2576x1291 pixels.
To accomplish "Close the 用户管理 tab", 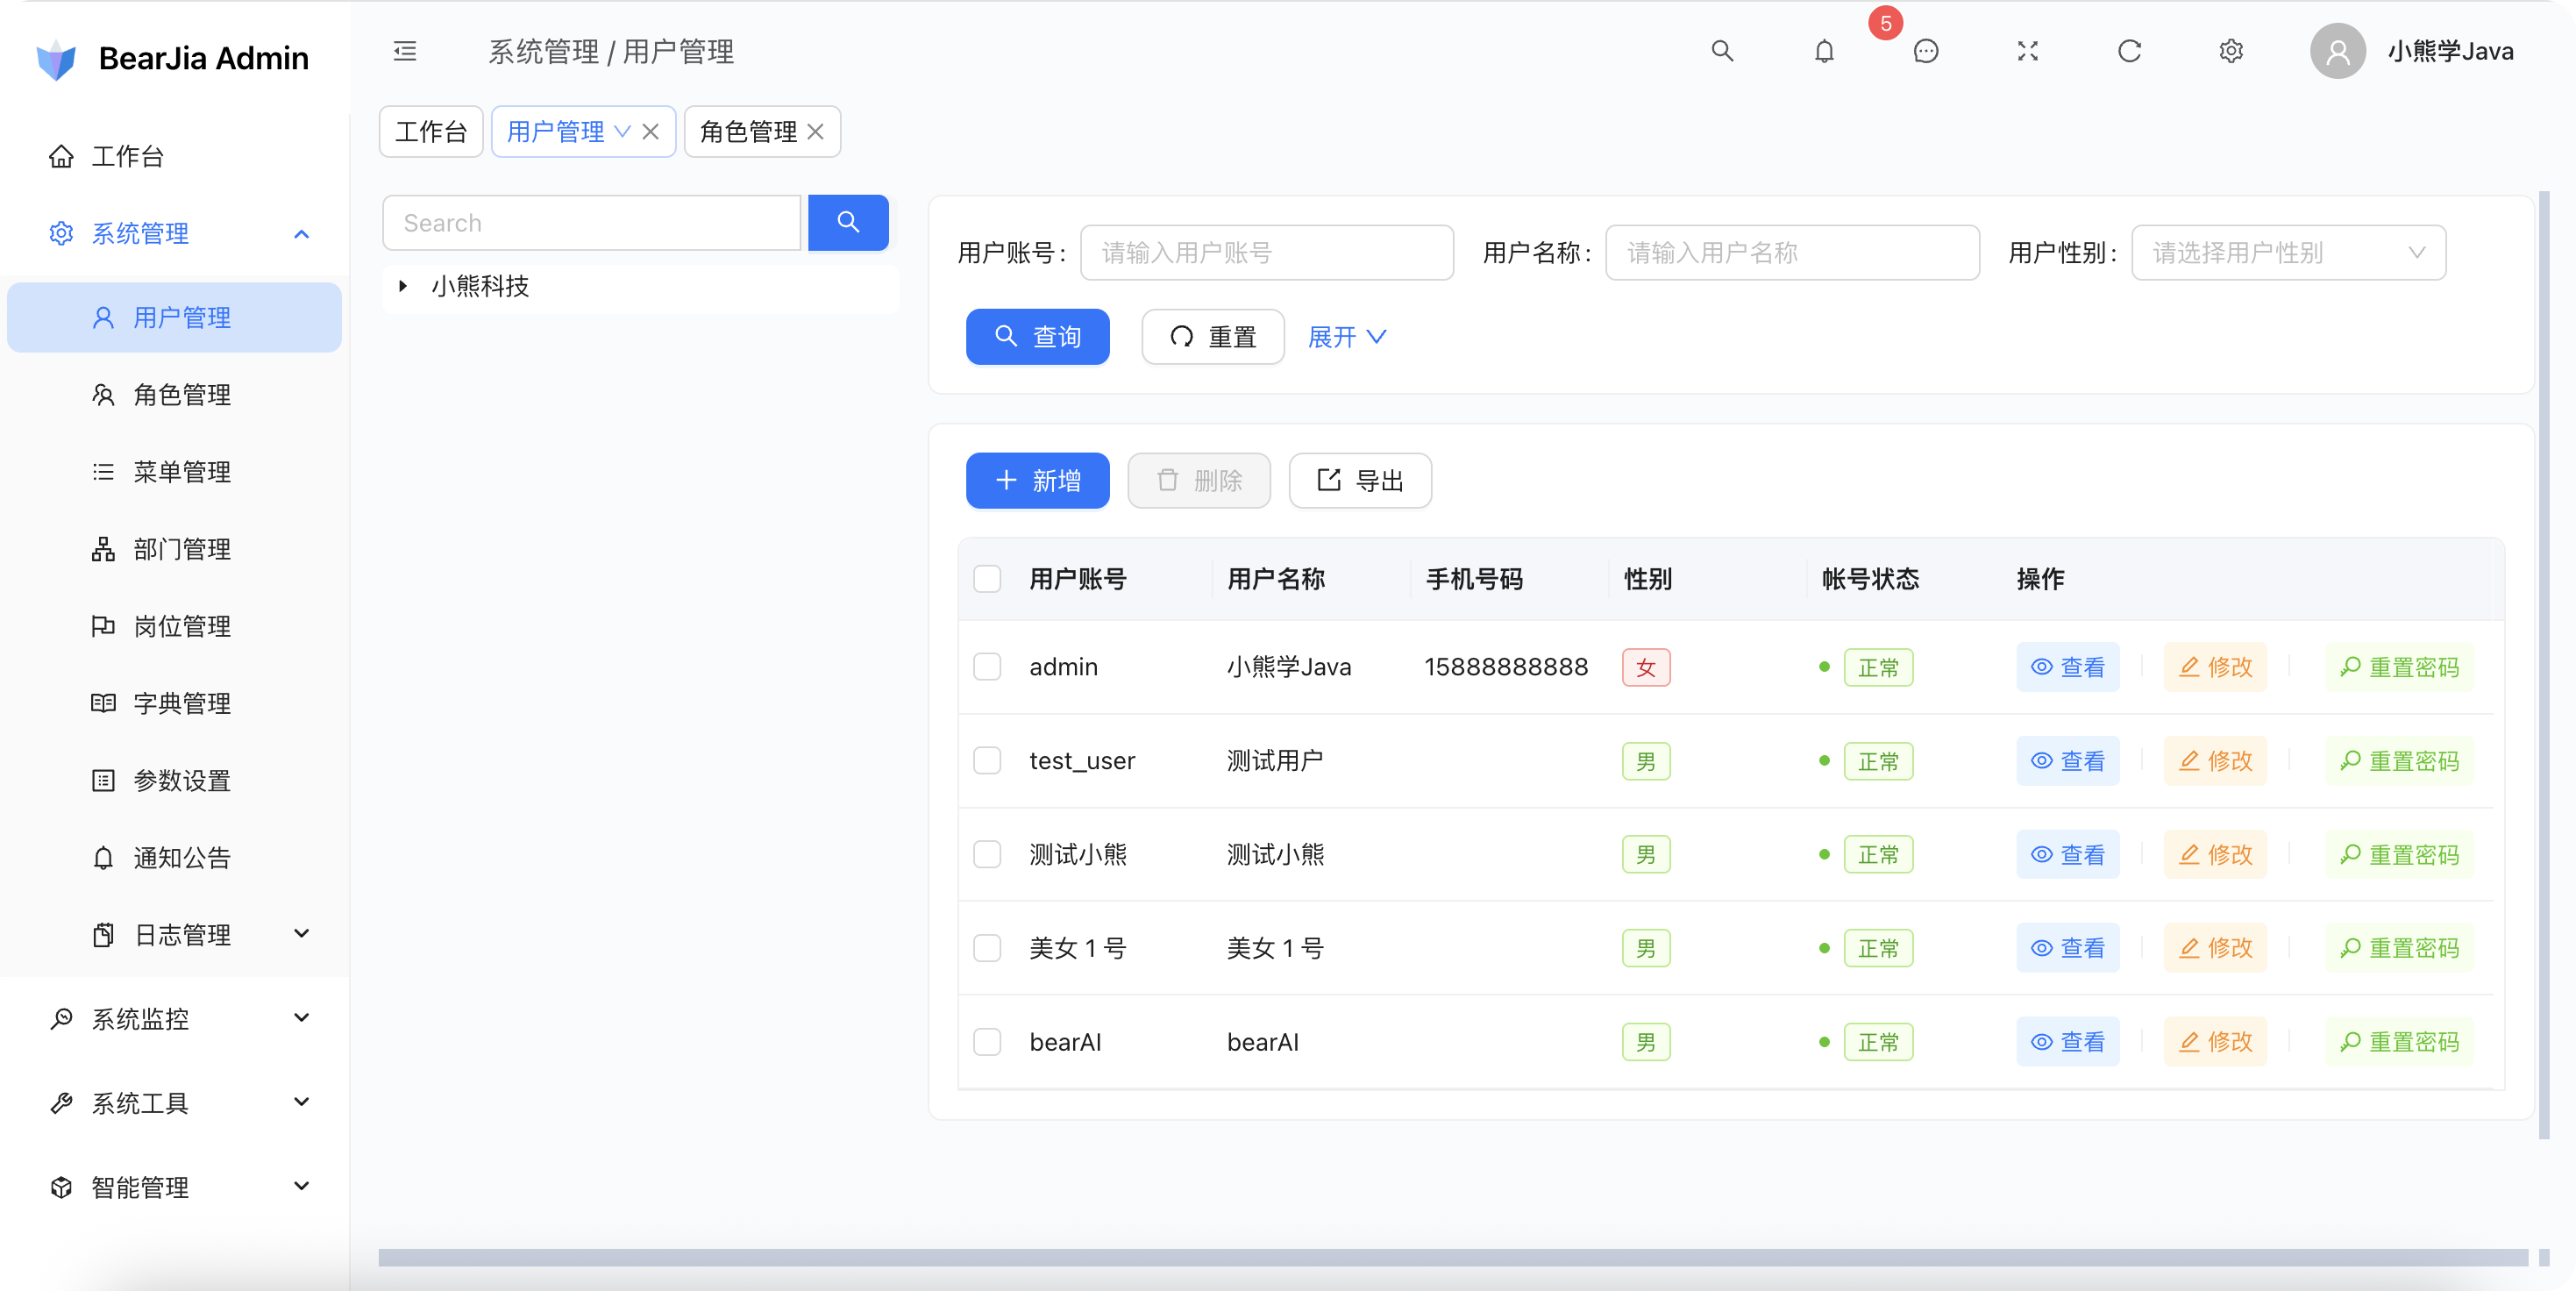I will coord(651,132).
